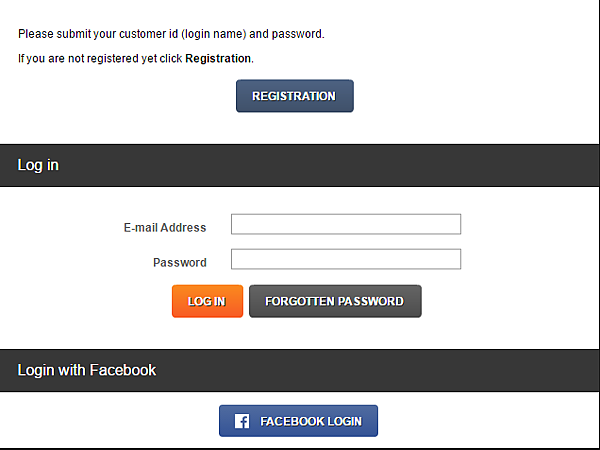Viewport: 600px width, 450px height.
Task: Select the "Log in" section header
Action: (38, 165)
